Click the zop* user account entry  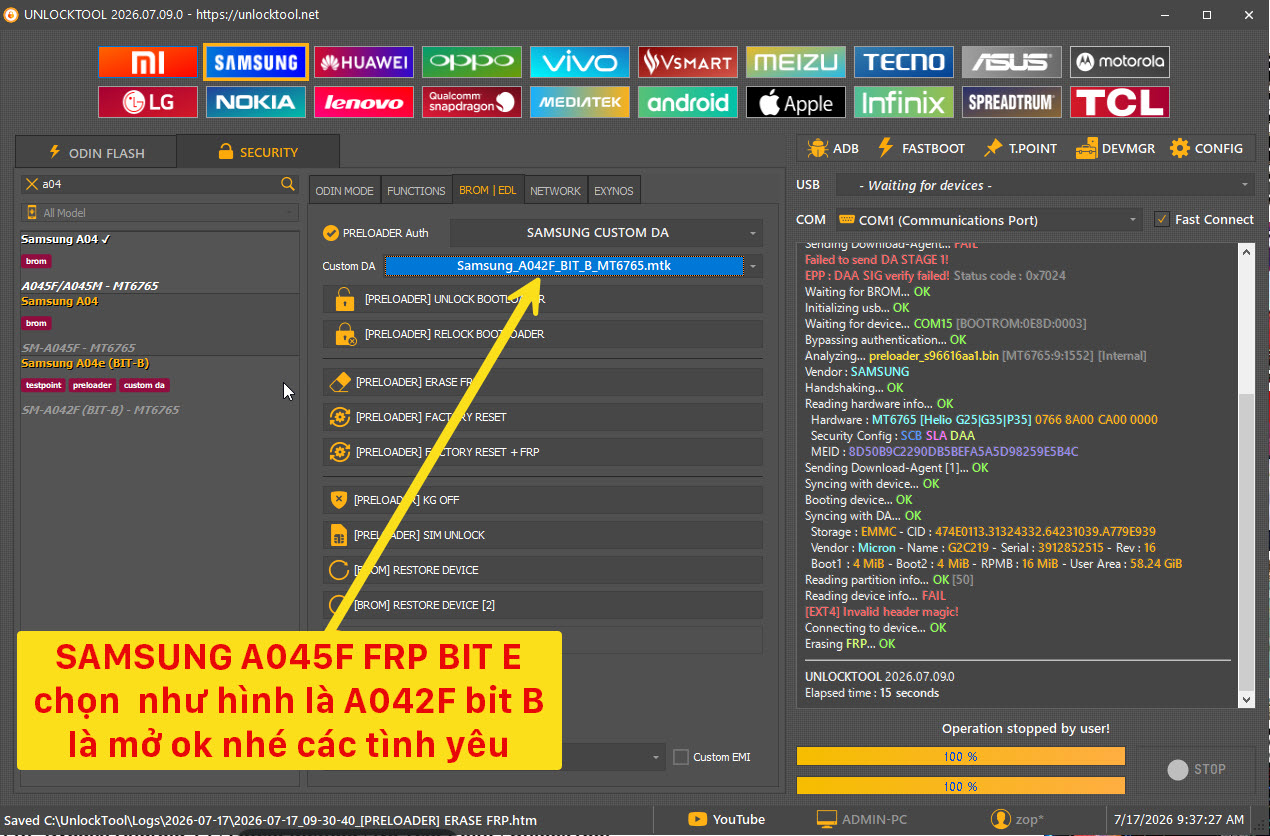coord(1017,819)
